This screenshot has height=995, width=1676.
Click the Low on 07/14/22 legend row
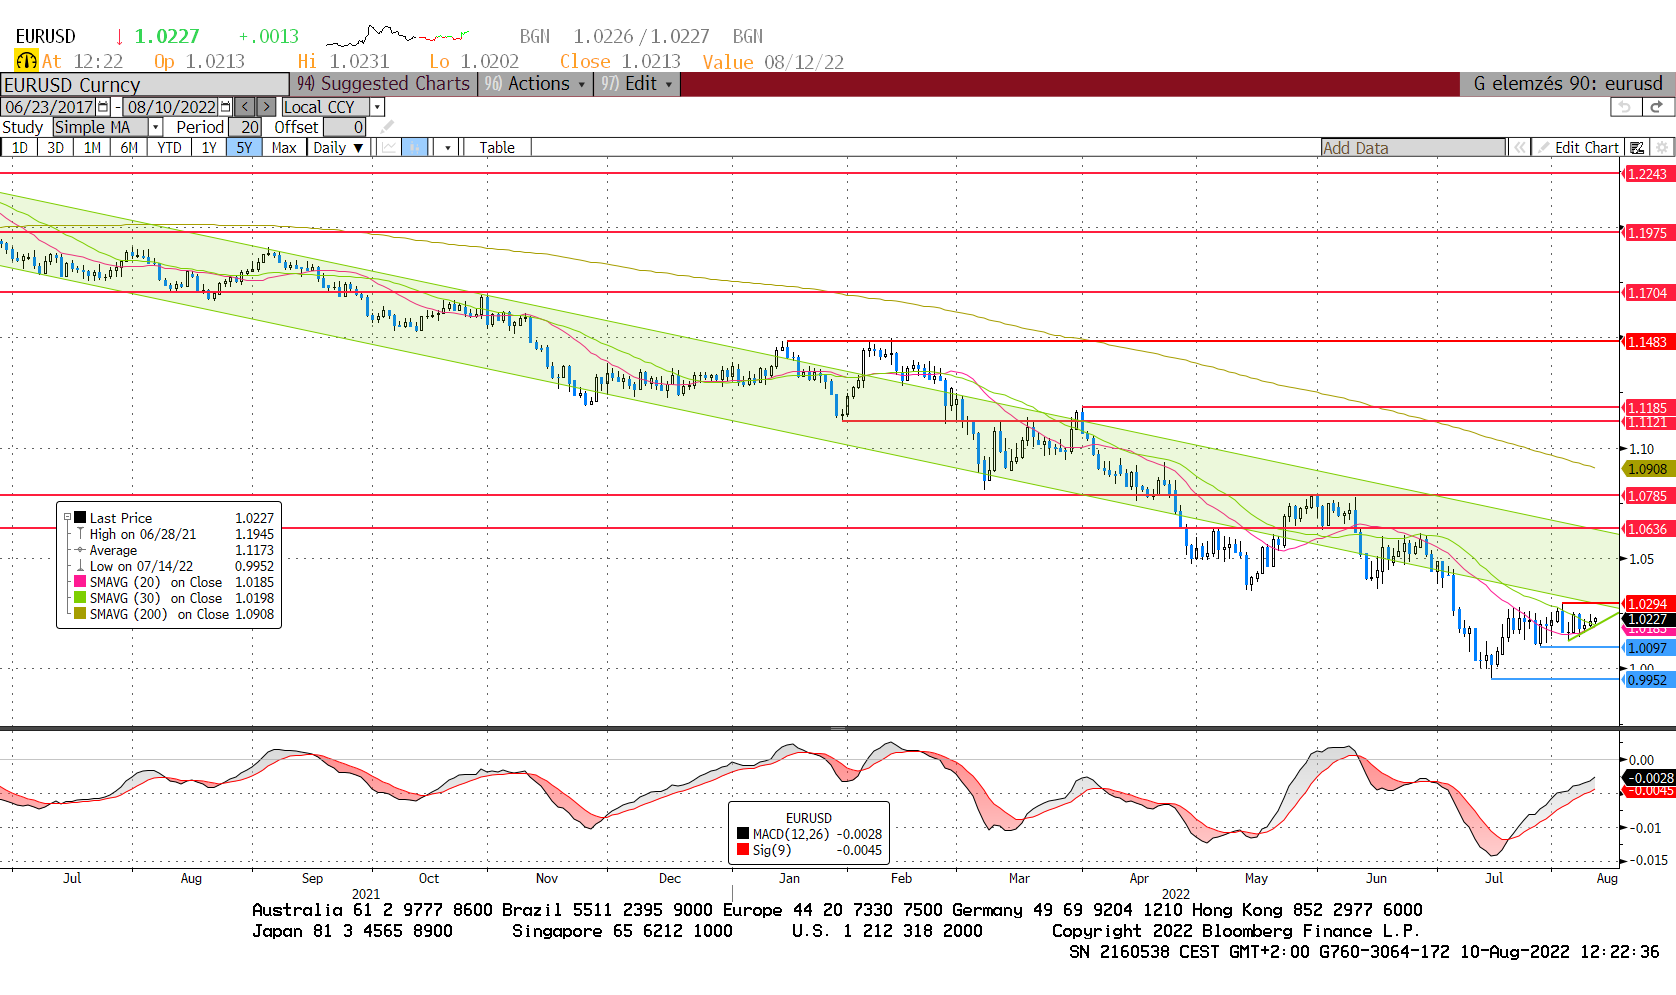(174, 566)
